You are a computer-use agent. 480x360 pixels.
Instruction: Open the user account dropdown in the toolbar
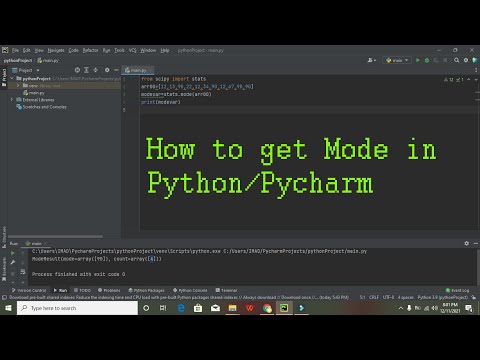[372, 60]
